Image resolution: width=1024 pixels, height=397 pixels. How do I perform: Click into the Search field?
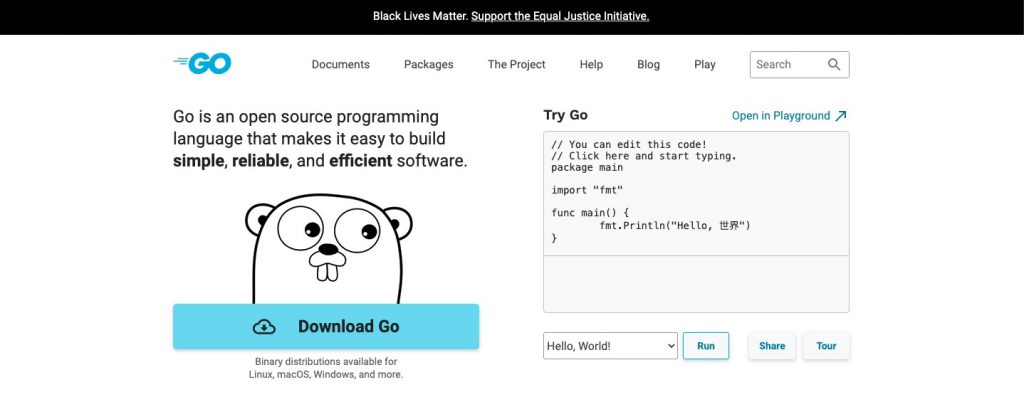pos(799,64)
